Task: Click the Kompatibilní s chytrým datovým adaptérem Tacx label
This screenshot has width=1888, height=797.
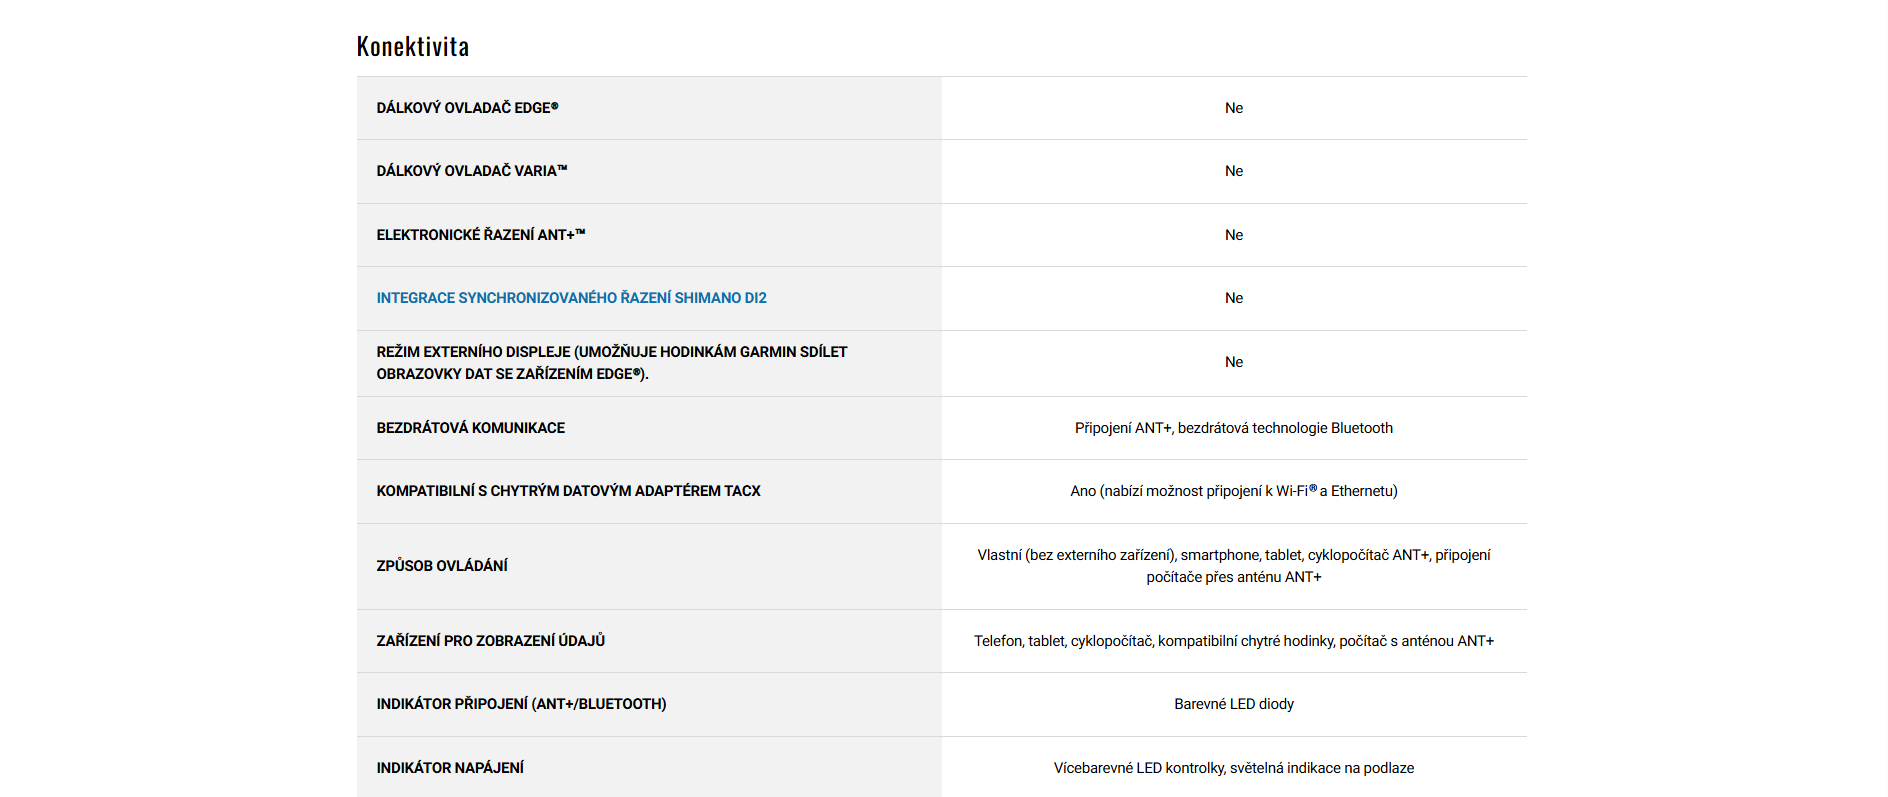Action: click(x=568, y=491)
